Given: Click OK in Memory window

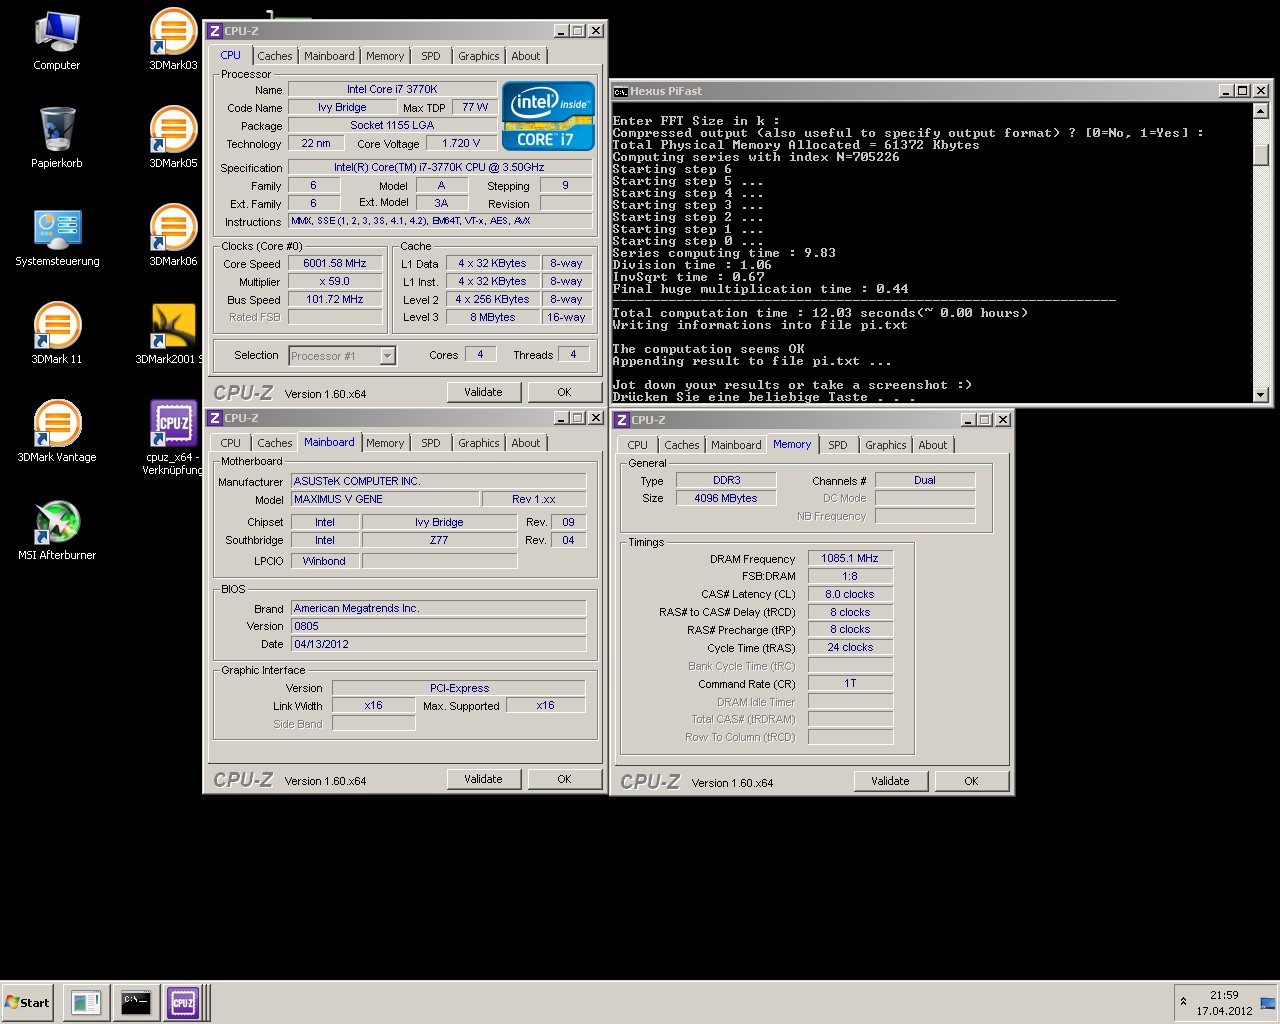Looking at the screenshot, I should (971, 781).
